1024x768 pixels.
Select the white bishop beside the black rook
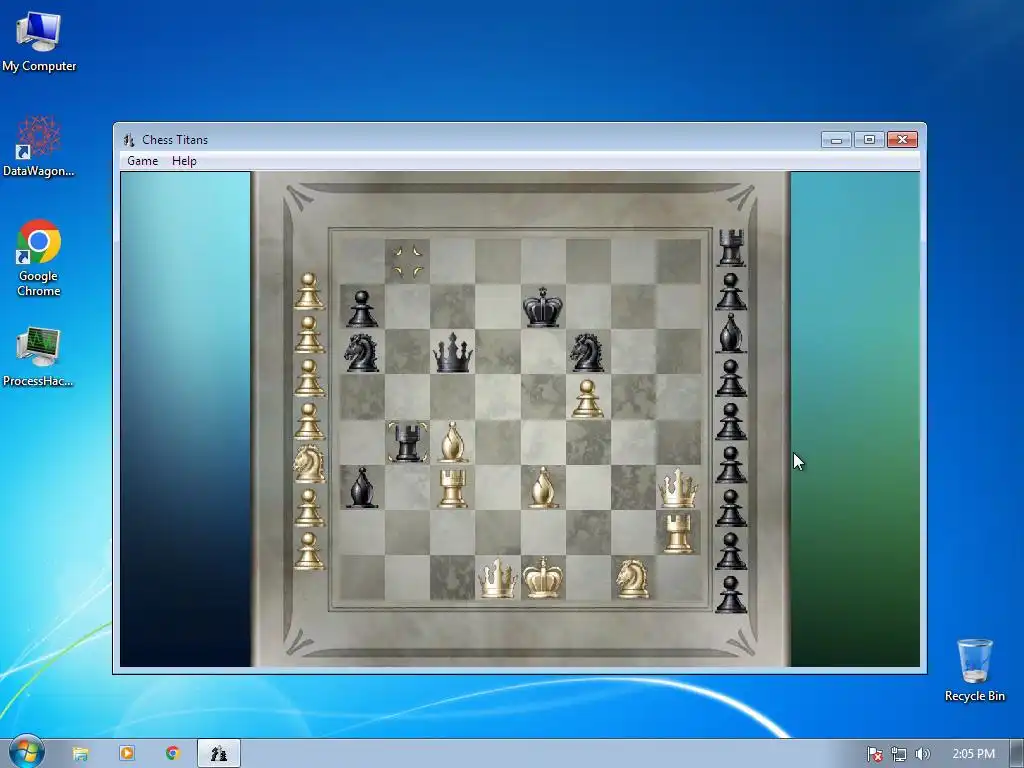453,442
